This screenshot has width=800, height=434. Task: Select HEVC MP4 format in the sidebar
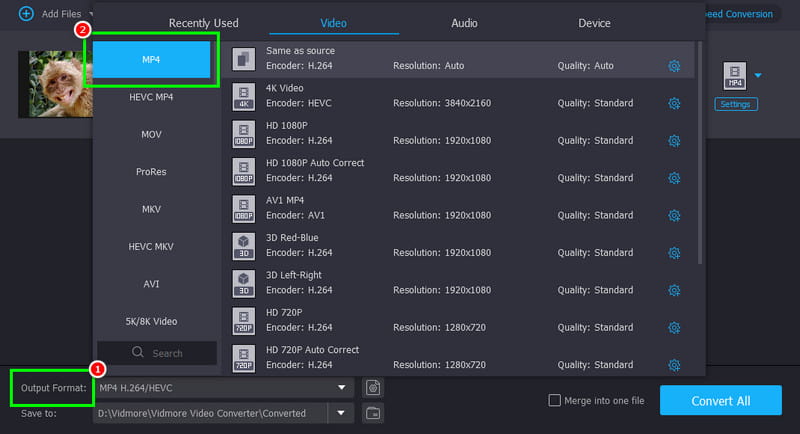(152, 97)
